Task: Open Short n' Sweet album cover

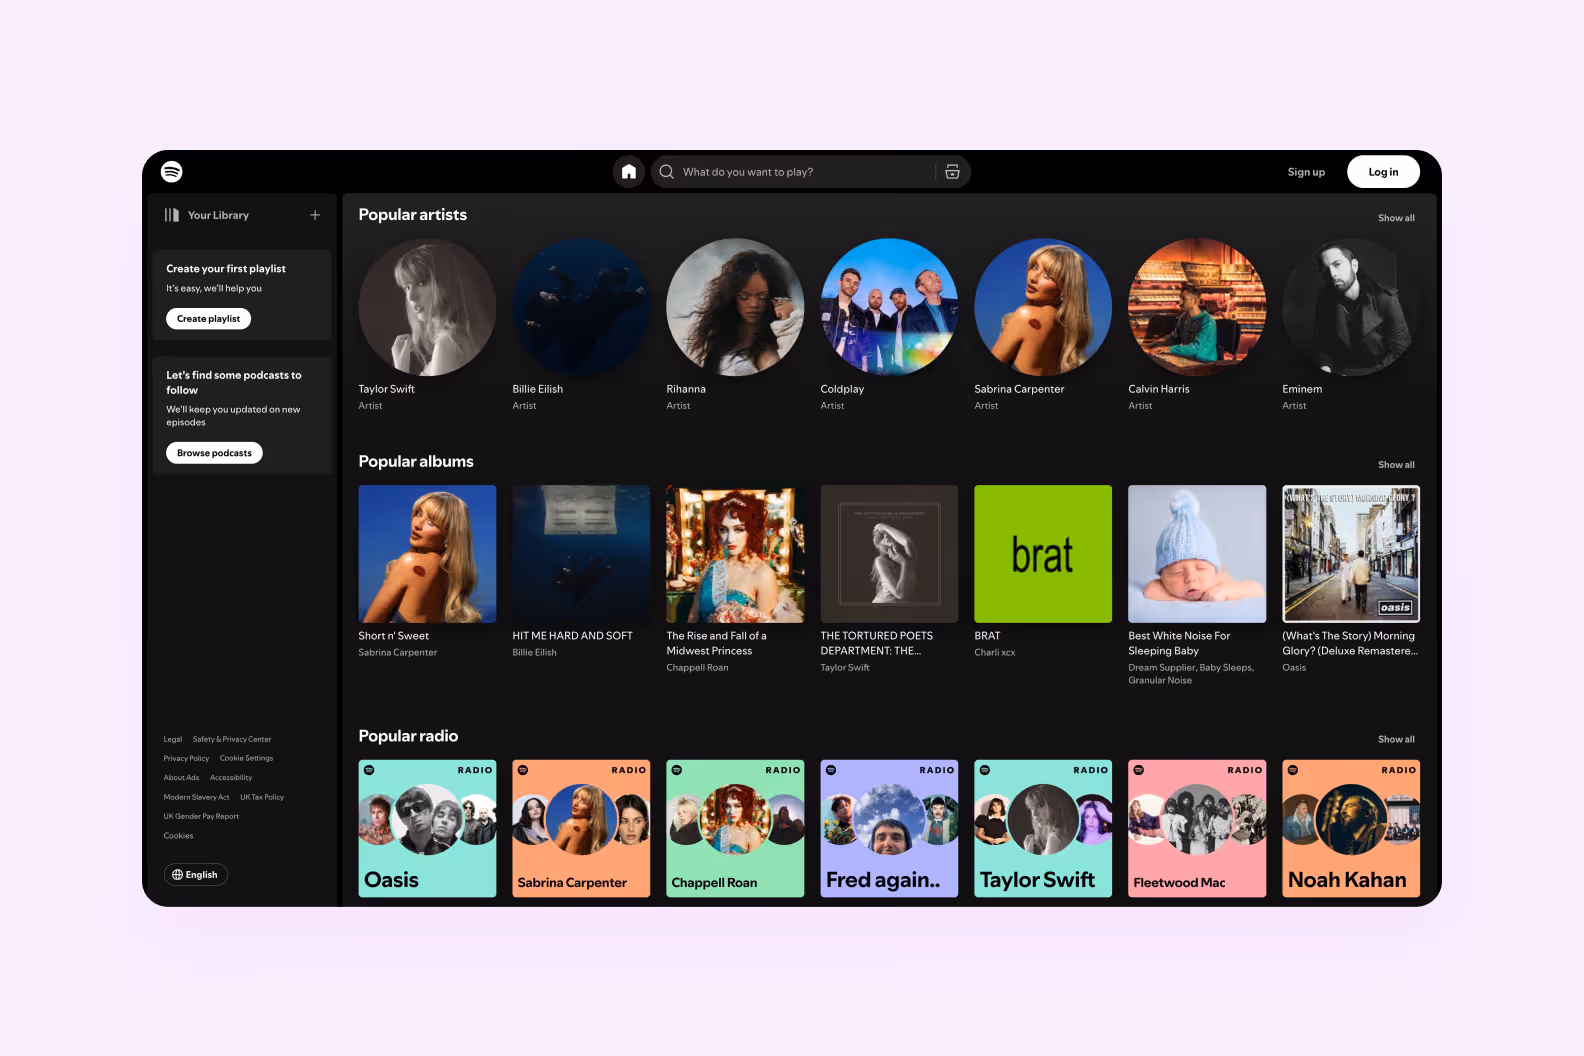Action: point(427,554)
